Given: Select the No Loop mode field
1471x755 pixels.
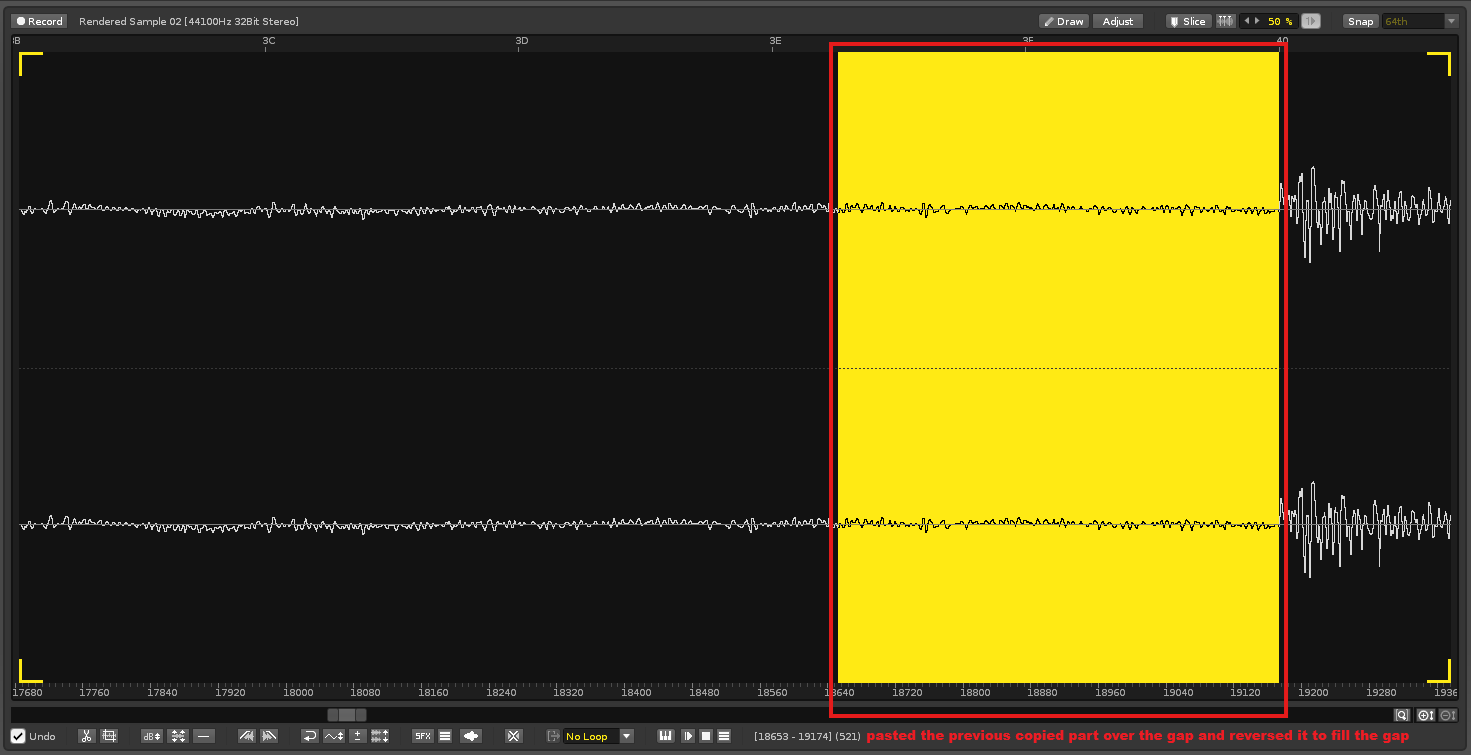Looking at the screenshot, I should [x=591, y=736].
